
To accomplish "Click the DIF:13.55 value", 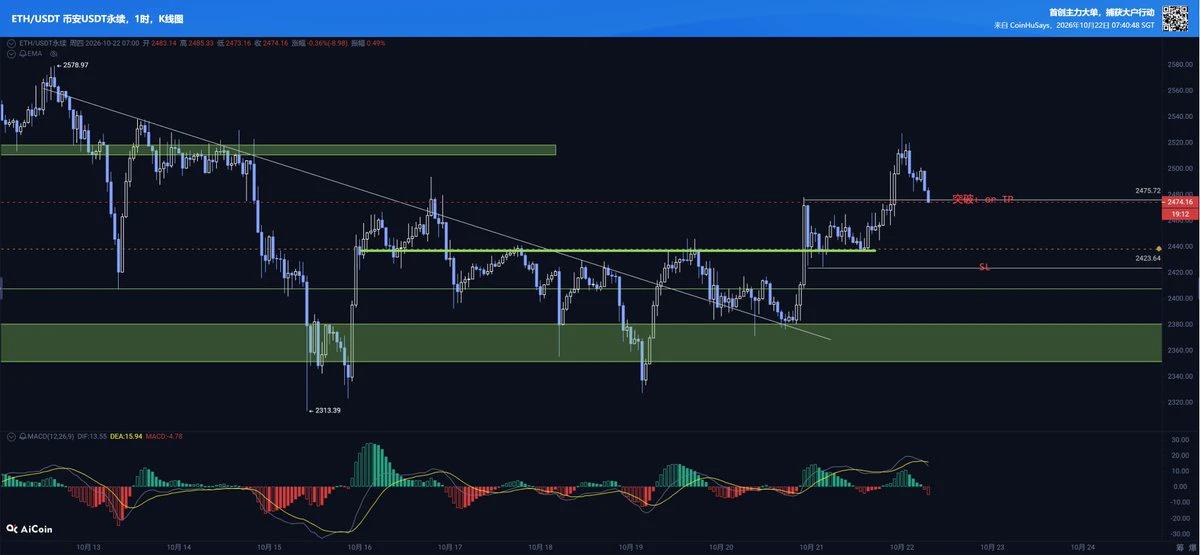I will (x=92, y=437).
